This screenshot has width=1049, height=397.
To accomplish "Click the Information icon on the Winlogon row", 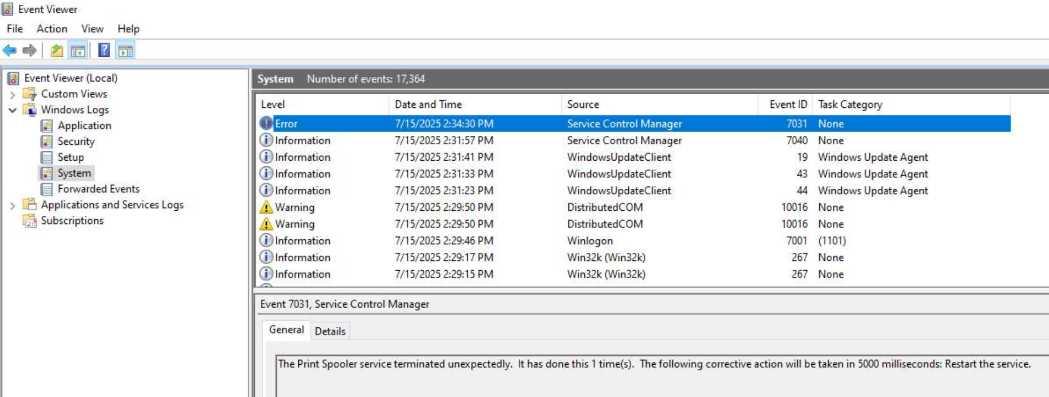I will point(266,241).
